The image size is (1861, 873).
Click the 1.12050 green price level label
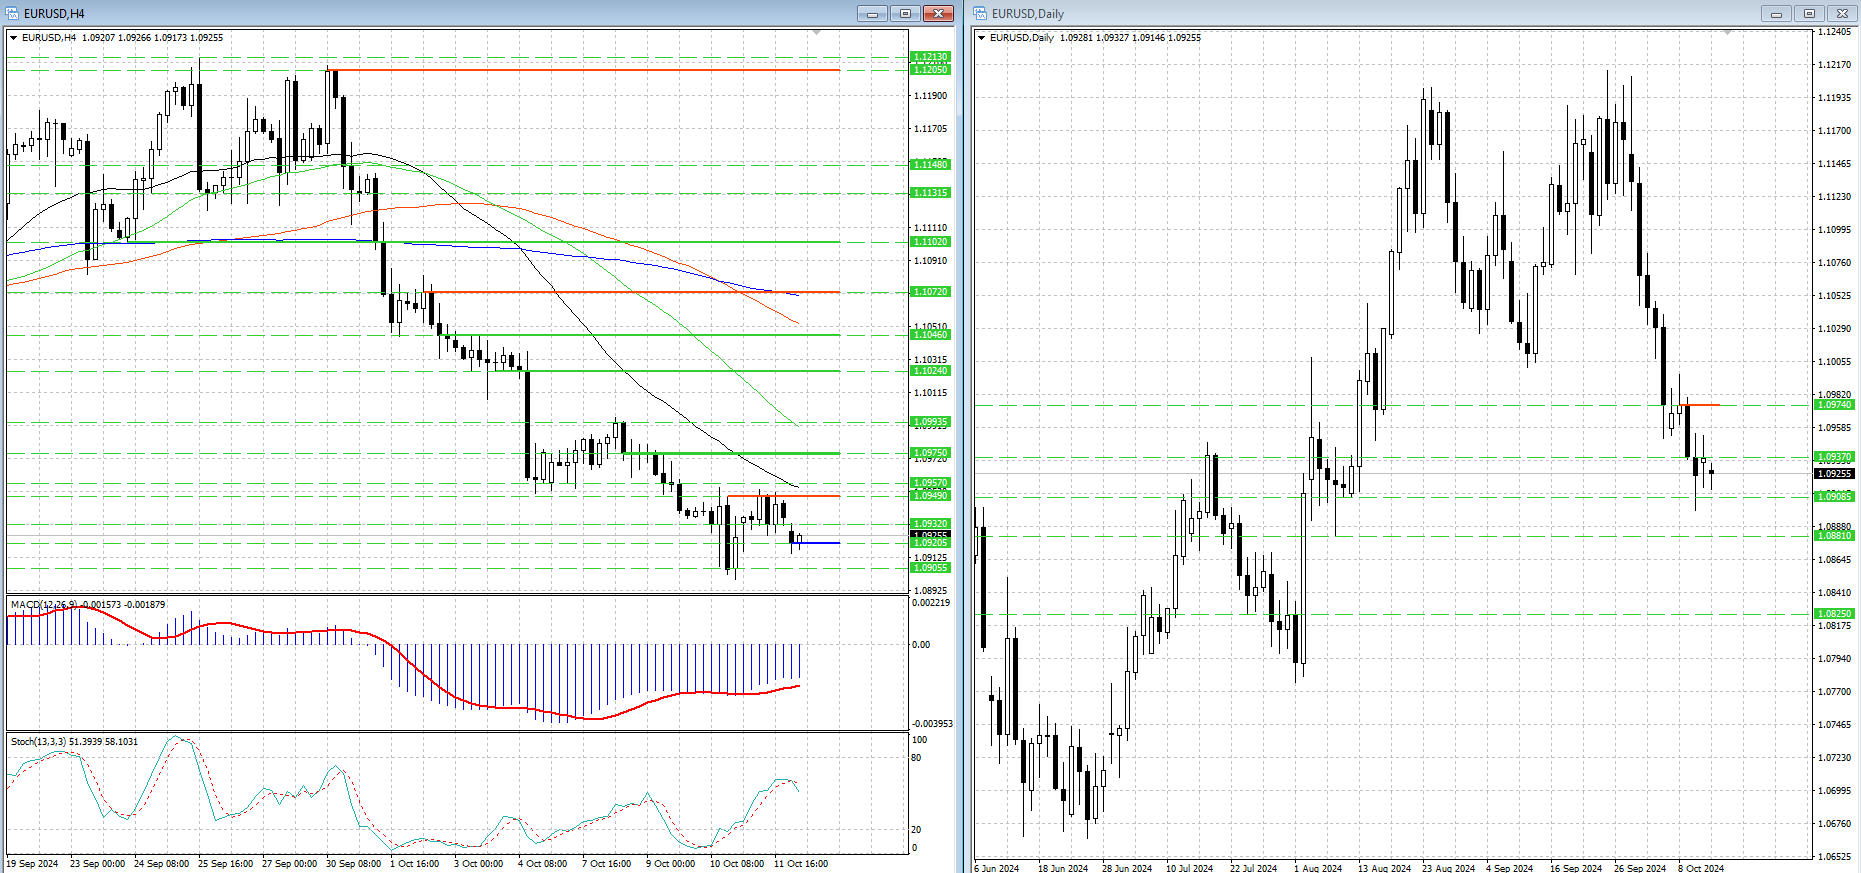click(930, 70)
